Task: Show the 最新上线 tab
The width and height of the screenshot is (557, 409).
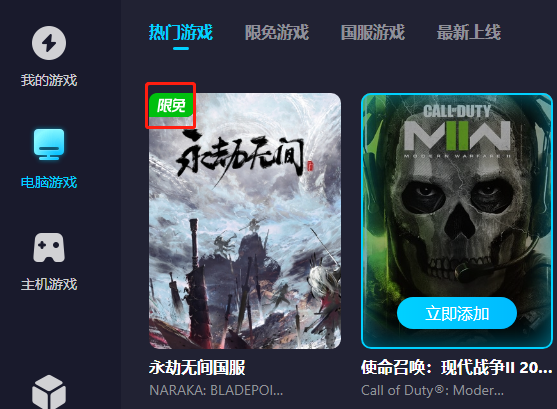Action: point(469,32)
